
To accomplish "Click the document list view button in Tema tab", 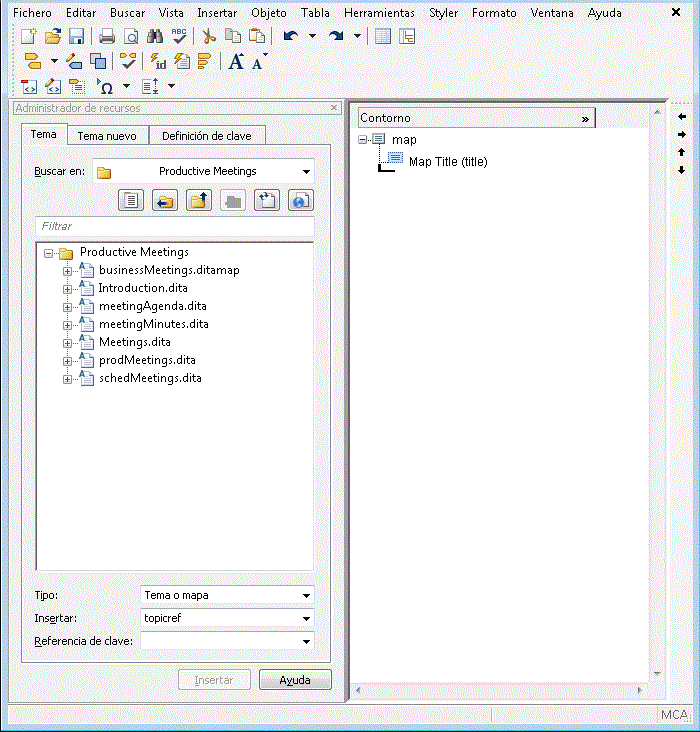I will tap(131, 201).
